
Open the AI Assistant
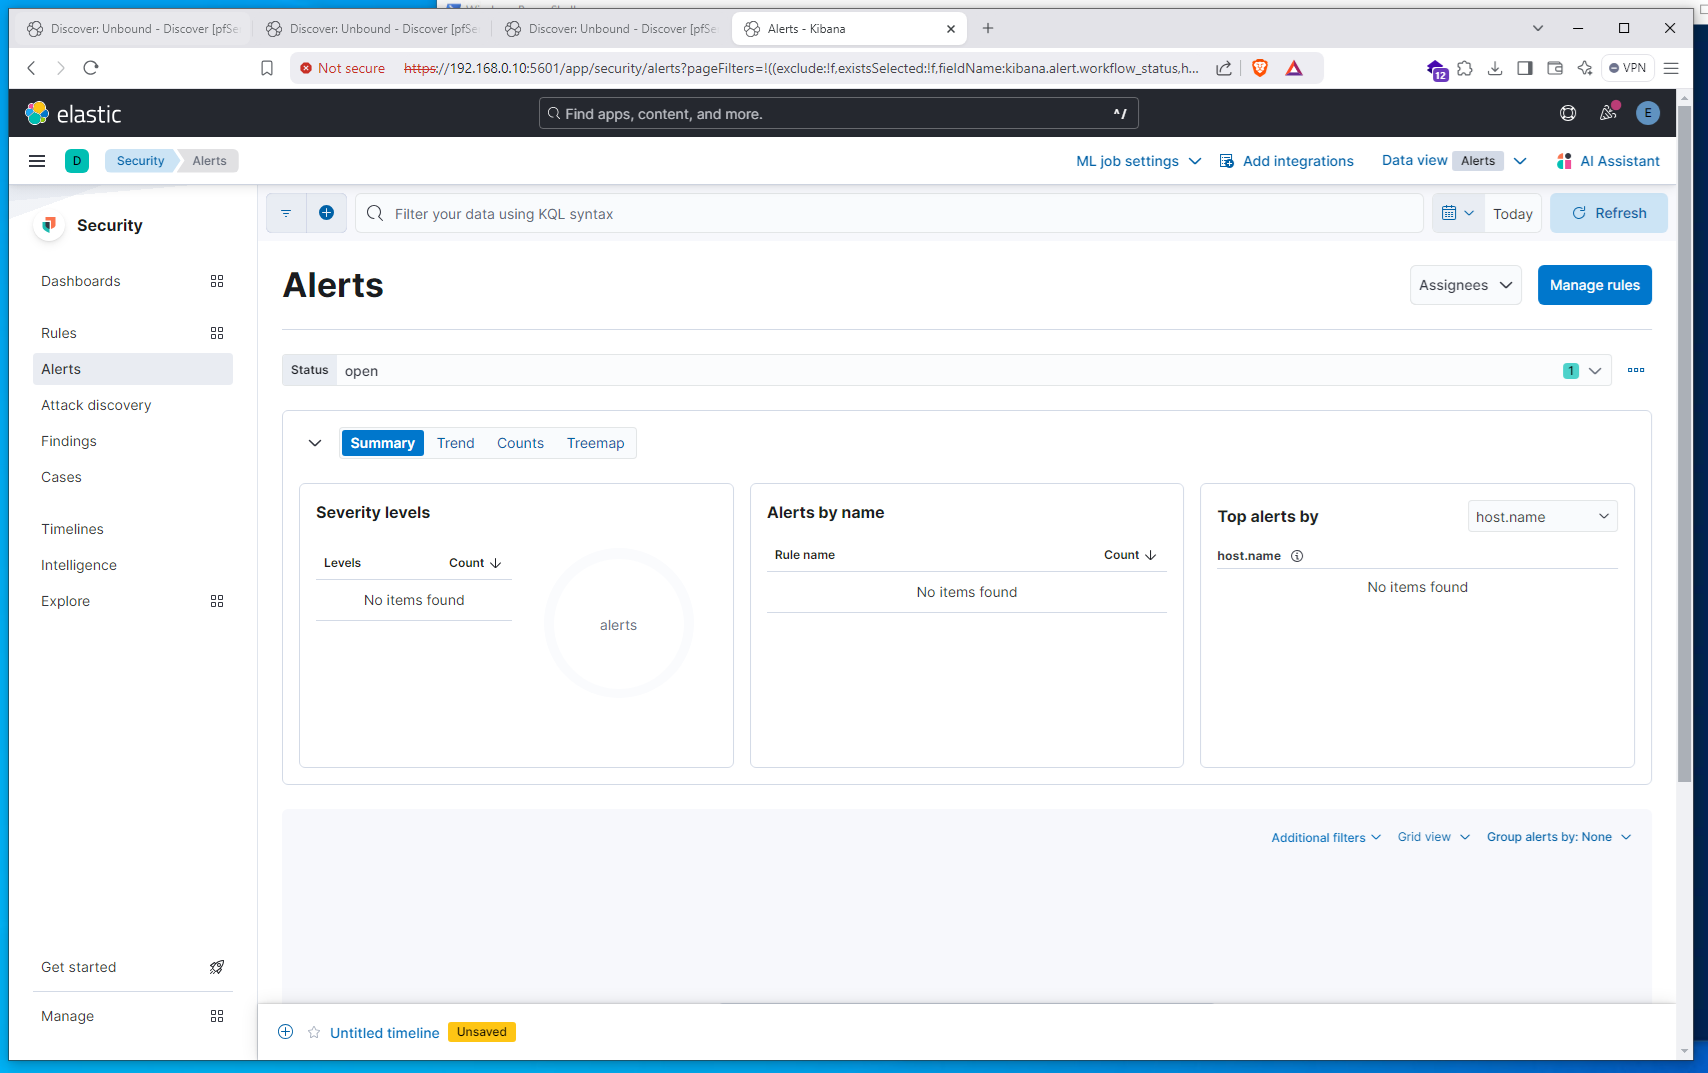tap(1608, 161)
